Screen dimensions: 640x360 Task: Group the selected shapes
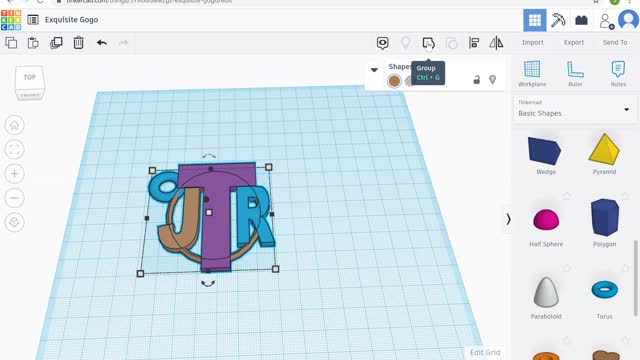click(x=428, y=43)
